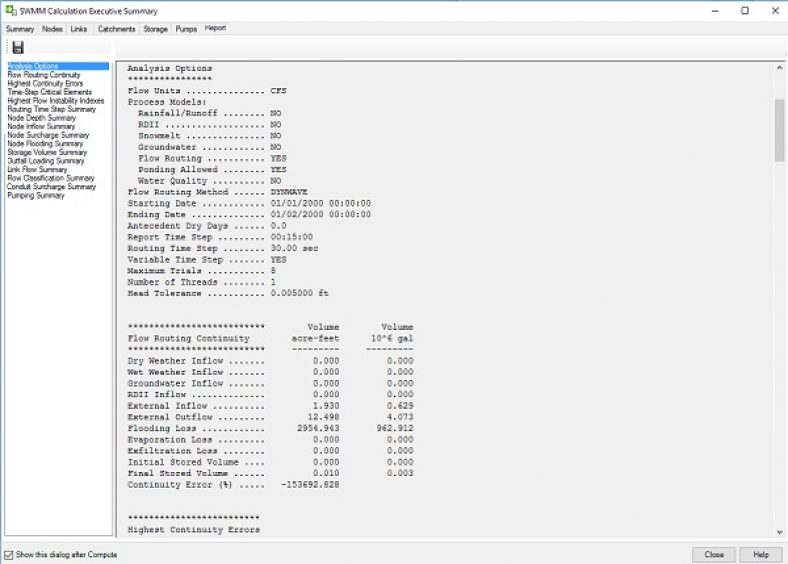Open the Catchments tab
Image resolution: width=788 pixels, height=564 pixels.
point(117,29)
